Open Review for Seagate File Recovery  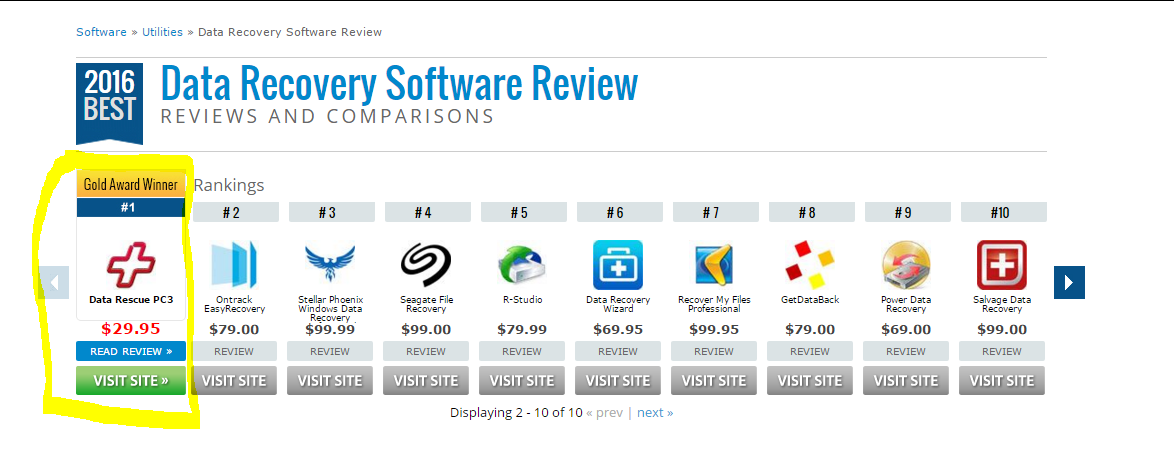coord(426,351)
